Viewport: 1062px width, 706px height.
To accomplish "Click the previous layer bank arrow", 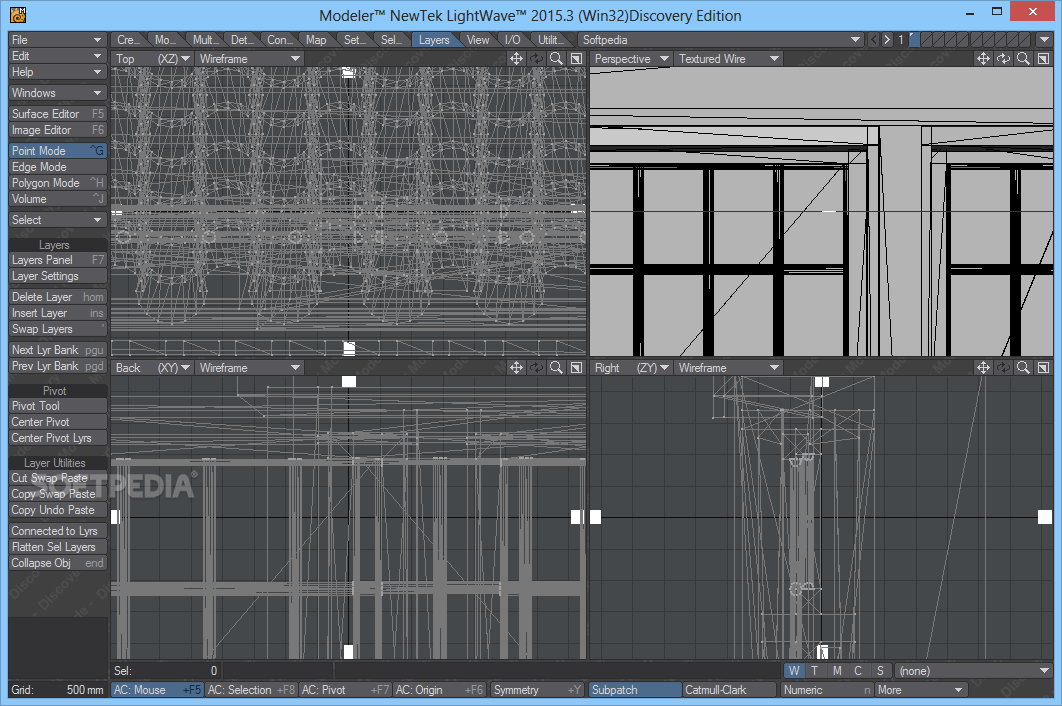I will point(874,40).
